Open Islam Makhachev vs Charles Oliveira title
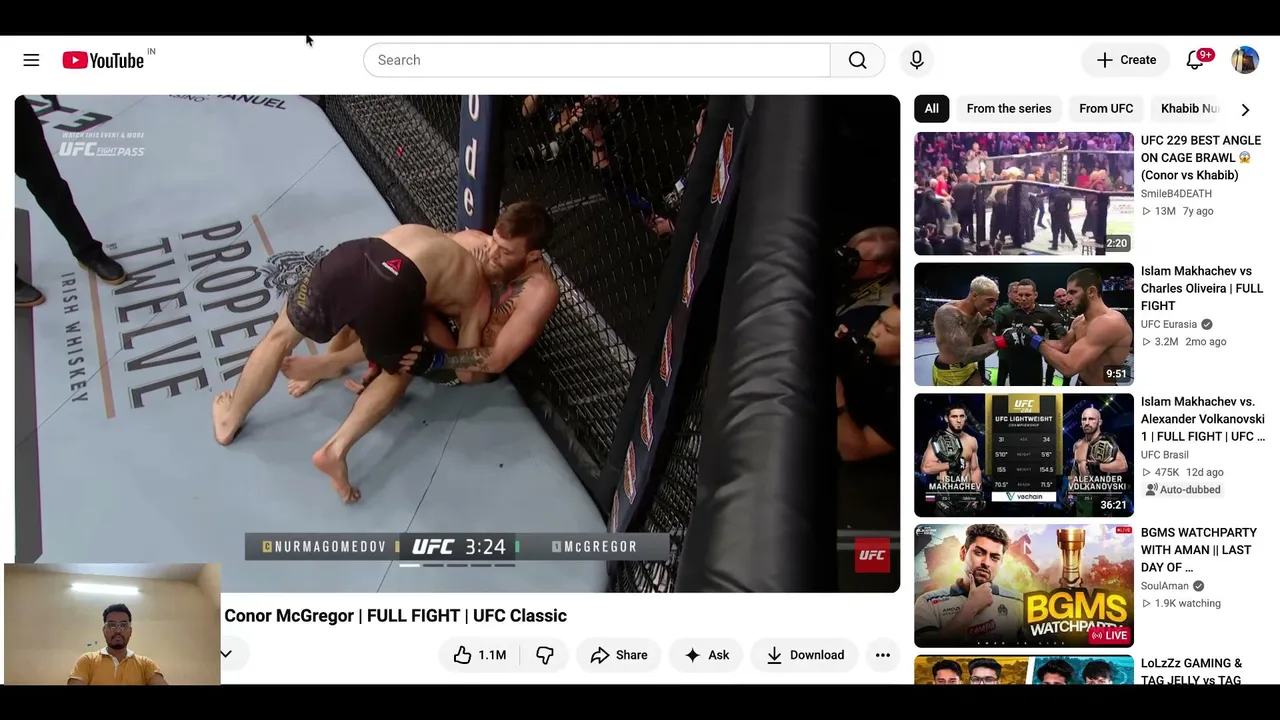Image resolution: width=1280 pixels, height=720 pixels. coord(1202,288)
